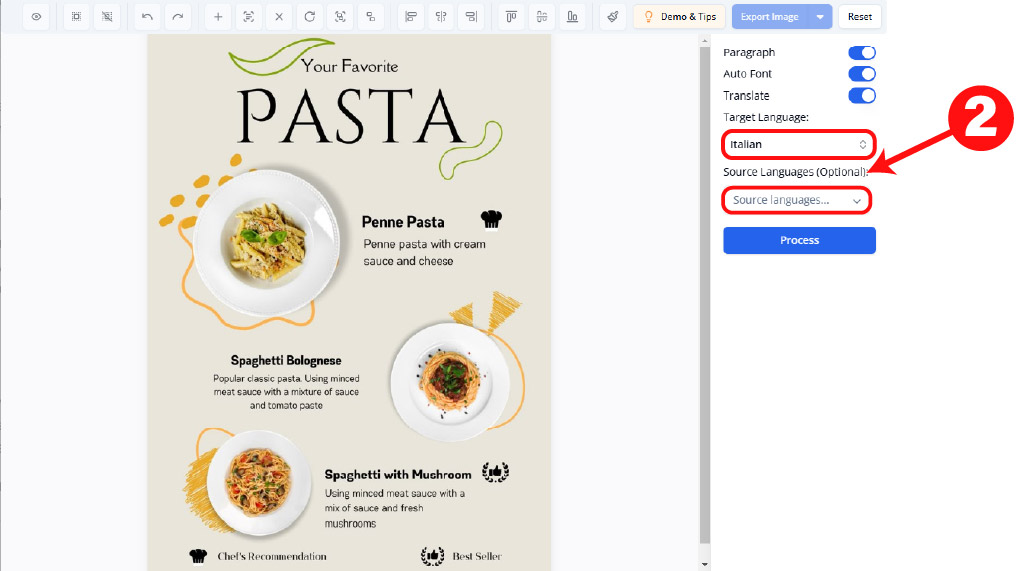This screenshot has width=1029, height=571.
Task: Click the undo arrow icon
Action: pos(148,17)
